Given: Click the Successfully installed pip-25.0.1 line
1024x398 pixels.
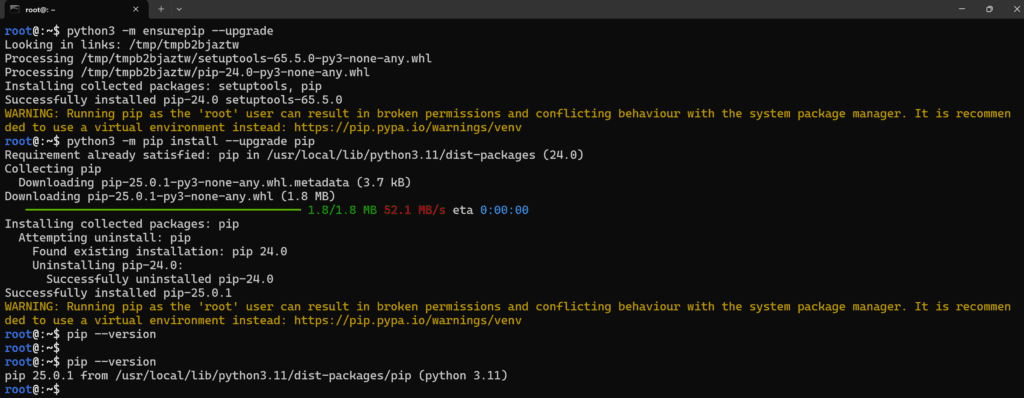Looking at the screenshot, I should [118, 293].
